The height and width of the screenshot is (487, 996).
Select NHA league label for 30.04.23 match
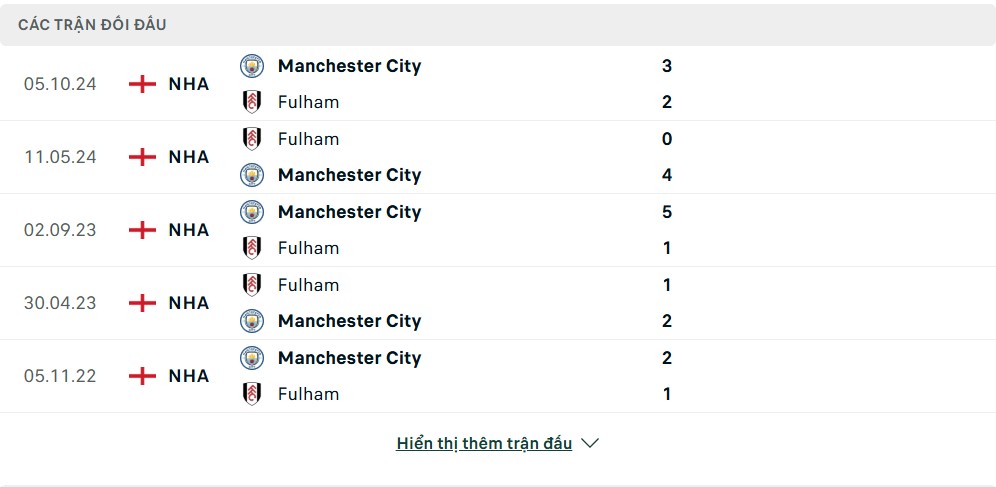pyautogui.click(x=189, y=303)
